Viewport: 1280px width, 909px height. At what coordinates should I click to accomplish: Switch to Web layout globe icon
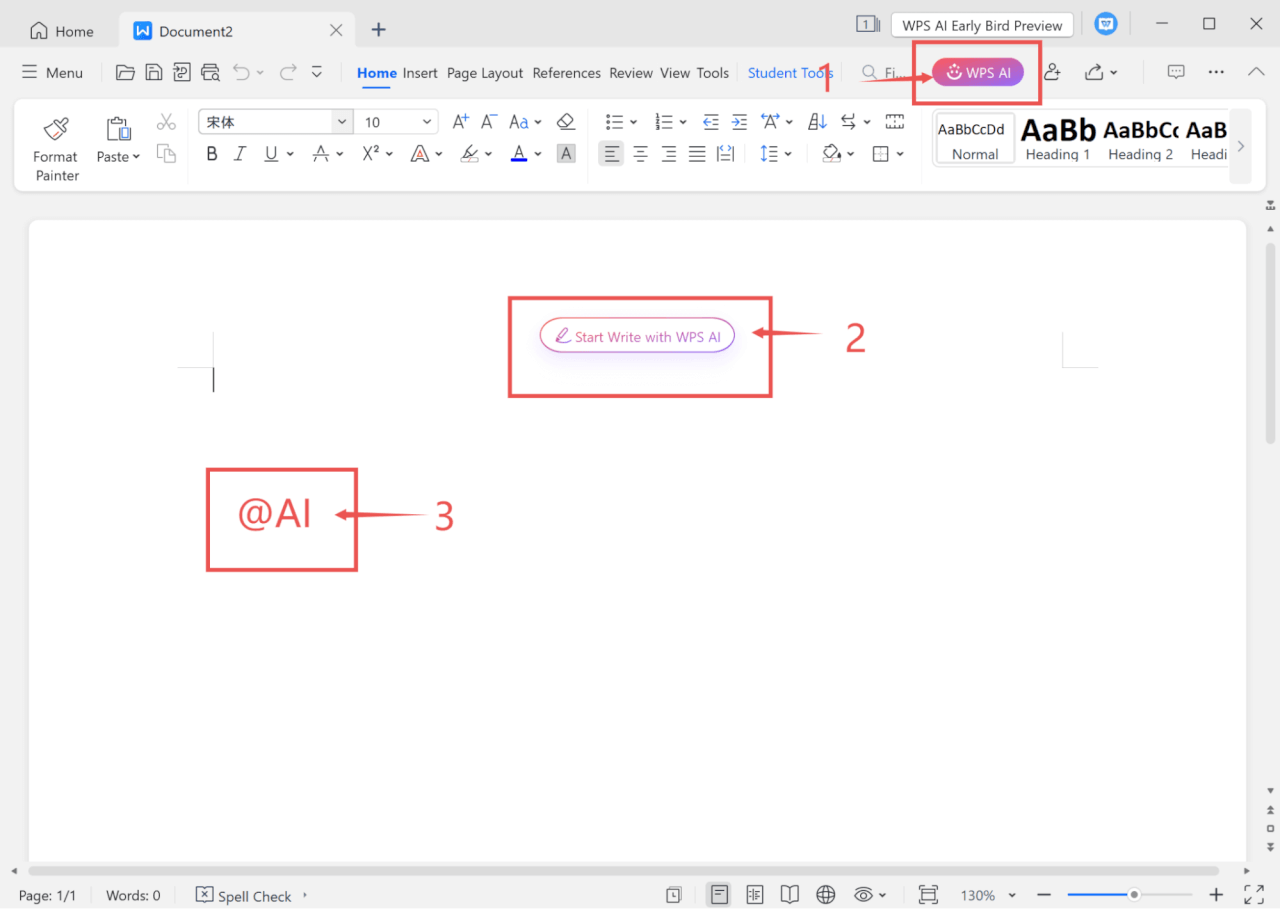[x=826, y=895]
